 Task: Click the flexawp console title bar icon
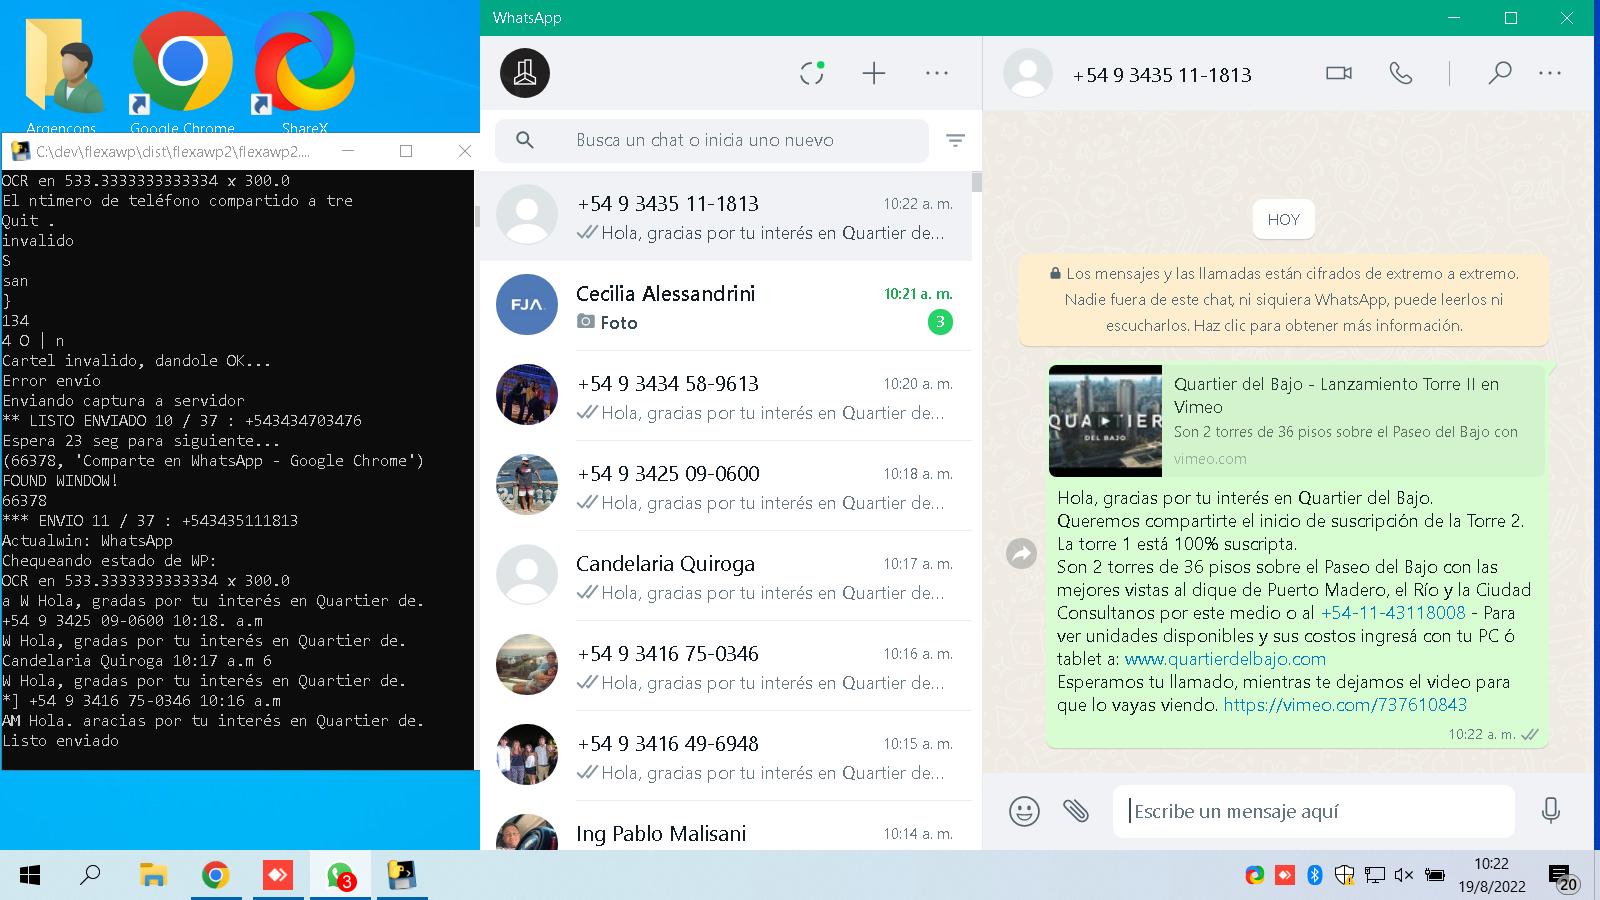(20, 151)
